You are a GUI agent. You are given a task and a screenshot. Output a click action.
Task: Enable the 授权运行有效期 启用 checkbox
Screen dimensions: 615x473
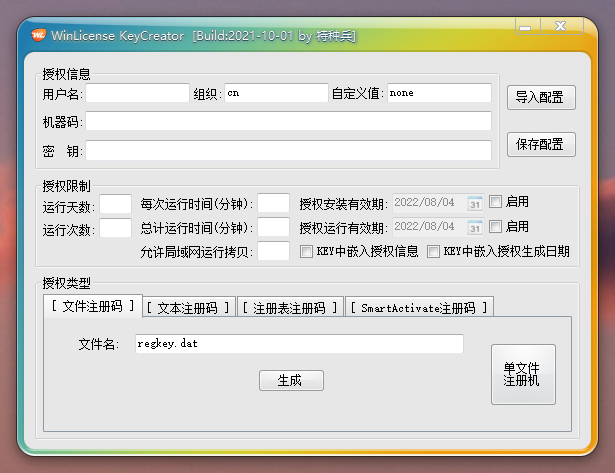click(x=495, y=226)
